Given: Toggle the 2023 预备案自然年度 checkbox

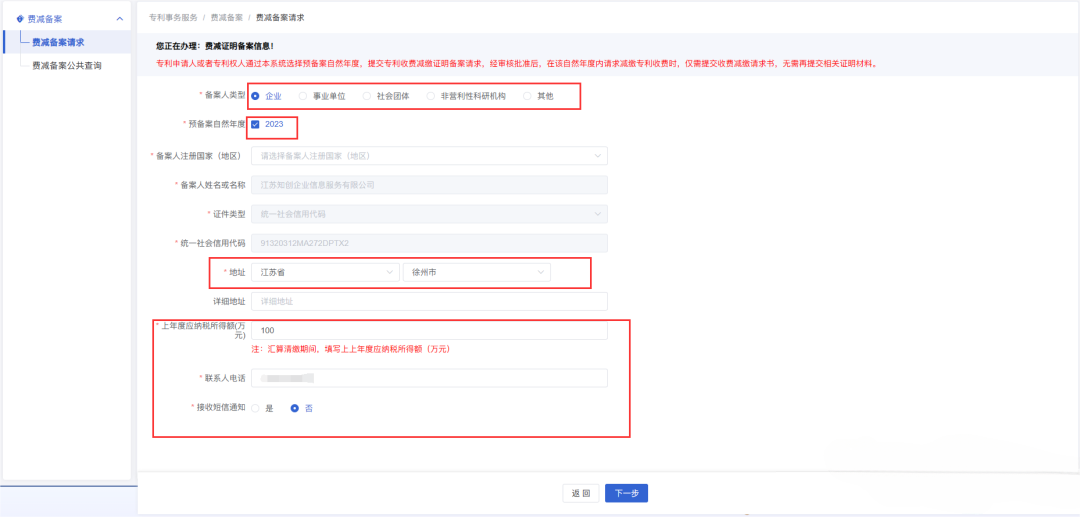Looking at the screenshot, I should click(x=256, y=125).
